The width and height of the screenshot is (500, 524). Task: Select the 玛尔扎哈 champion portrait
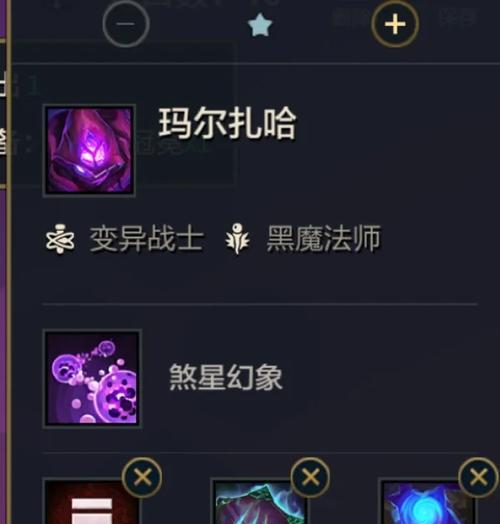[x=89, y=150]
